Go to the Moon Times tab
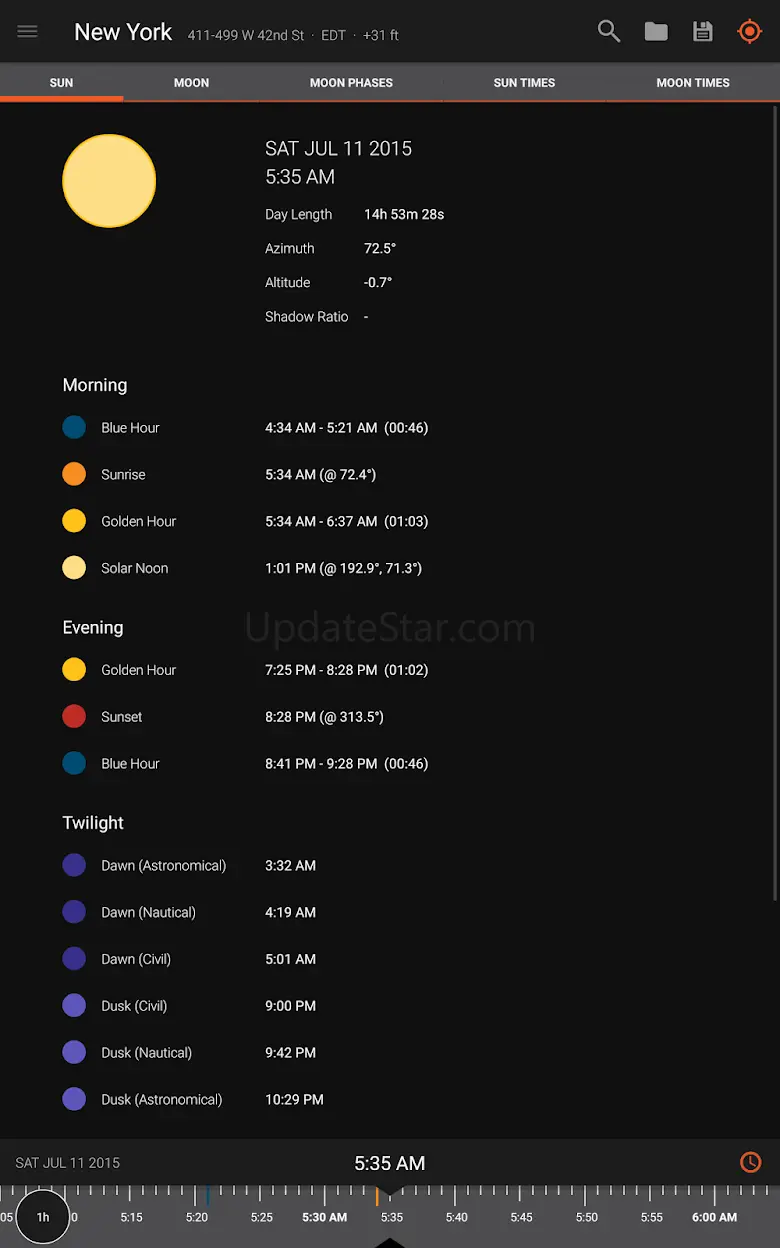This screenshot has width=780, height=1248. pyautogui.click(x=693, y=83)
